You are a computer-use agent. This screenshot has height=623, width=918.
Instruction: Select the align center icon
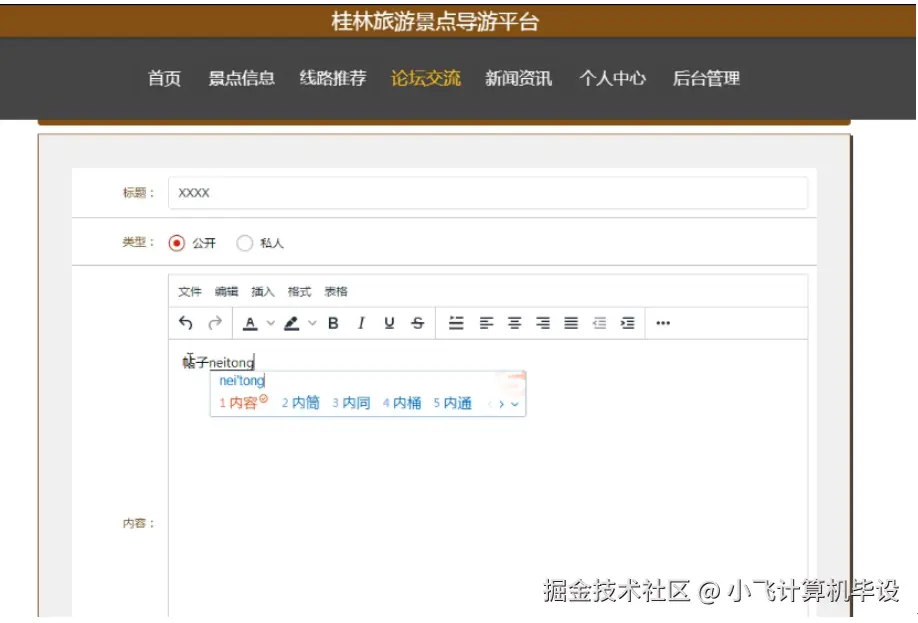(516, 323)
